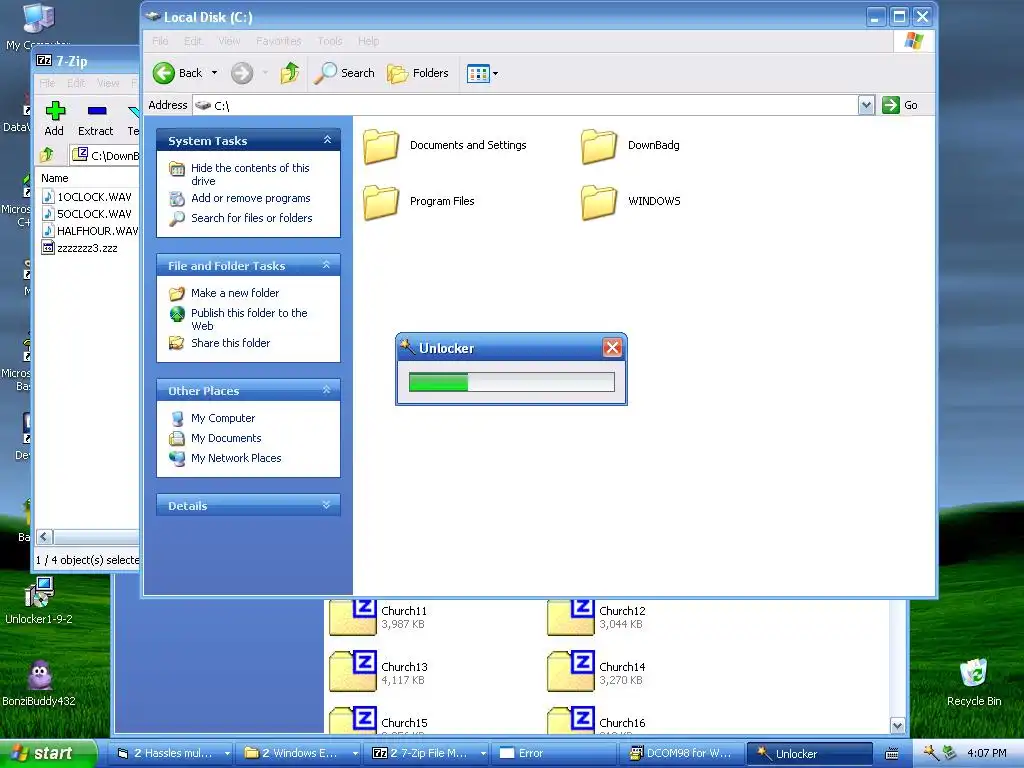1024x768 pixels.
Task: Open the File menu in 7-Zip
Action: (47, 83)
